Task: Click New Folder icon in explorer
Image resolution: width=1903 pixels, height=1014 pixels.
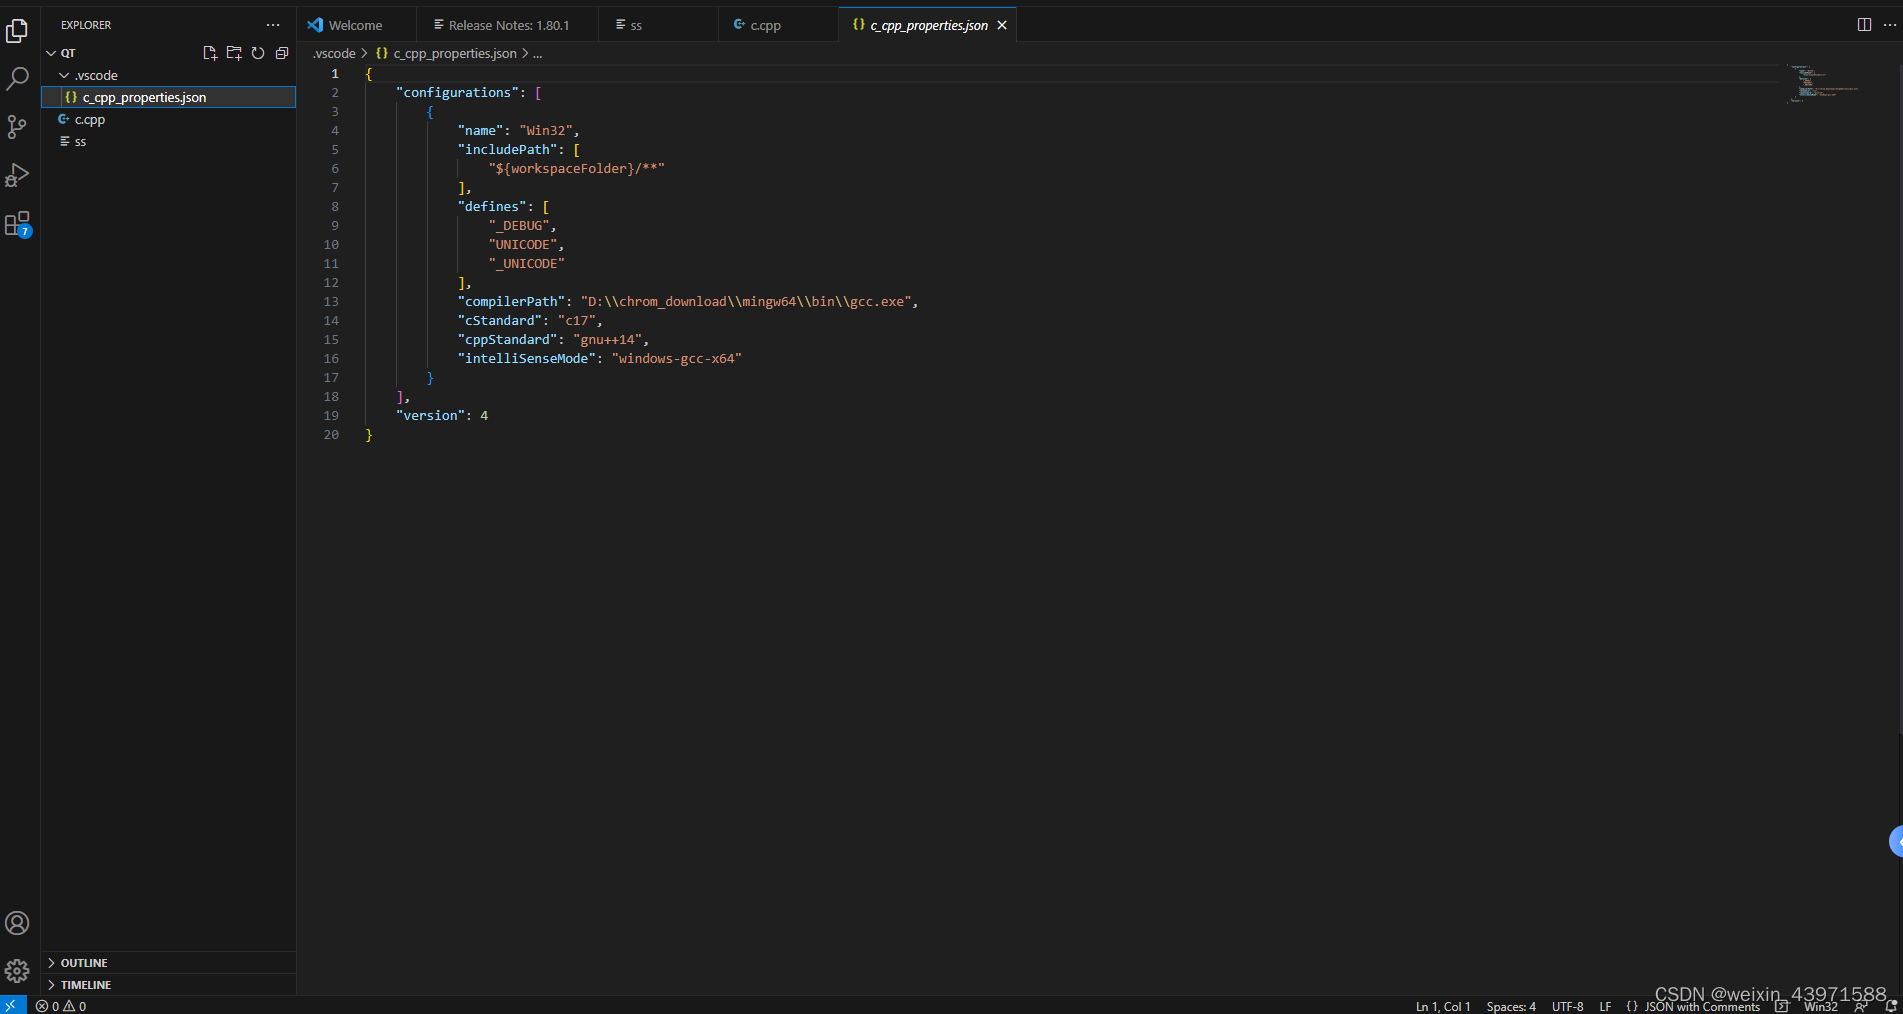Action: click(234, 53)
